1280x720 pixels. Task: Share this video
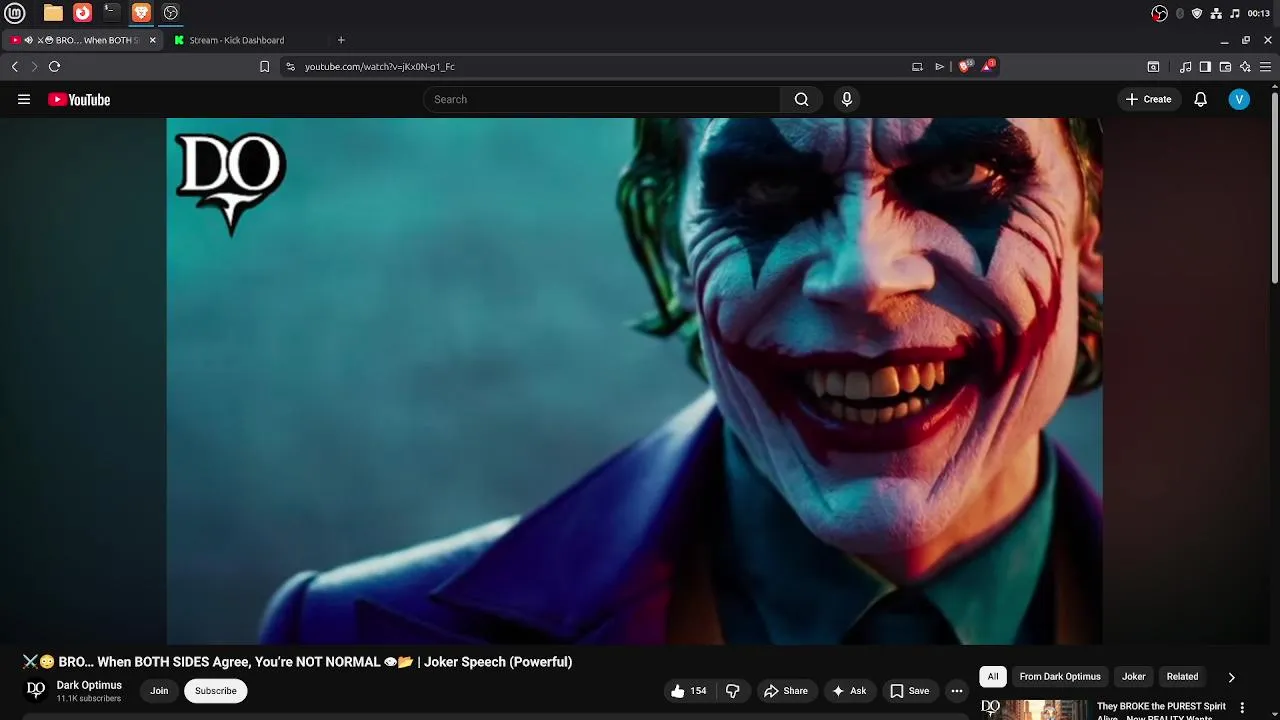click(786, 691)
